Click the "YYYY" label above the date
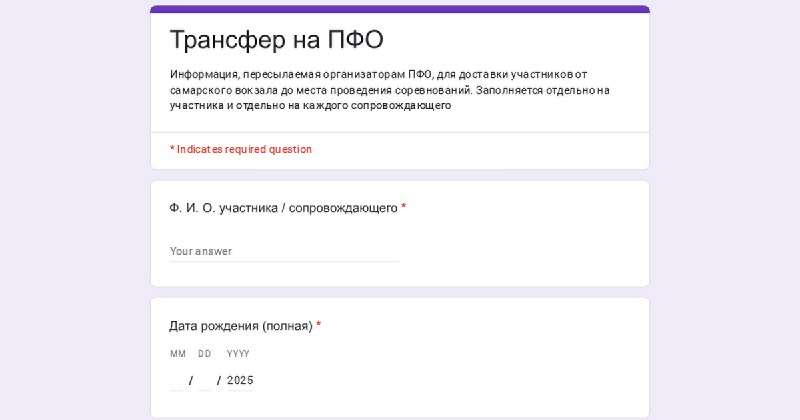 pos(238,354)
